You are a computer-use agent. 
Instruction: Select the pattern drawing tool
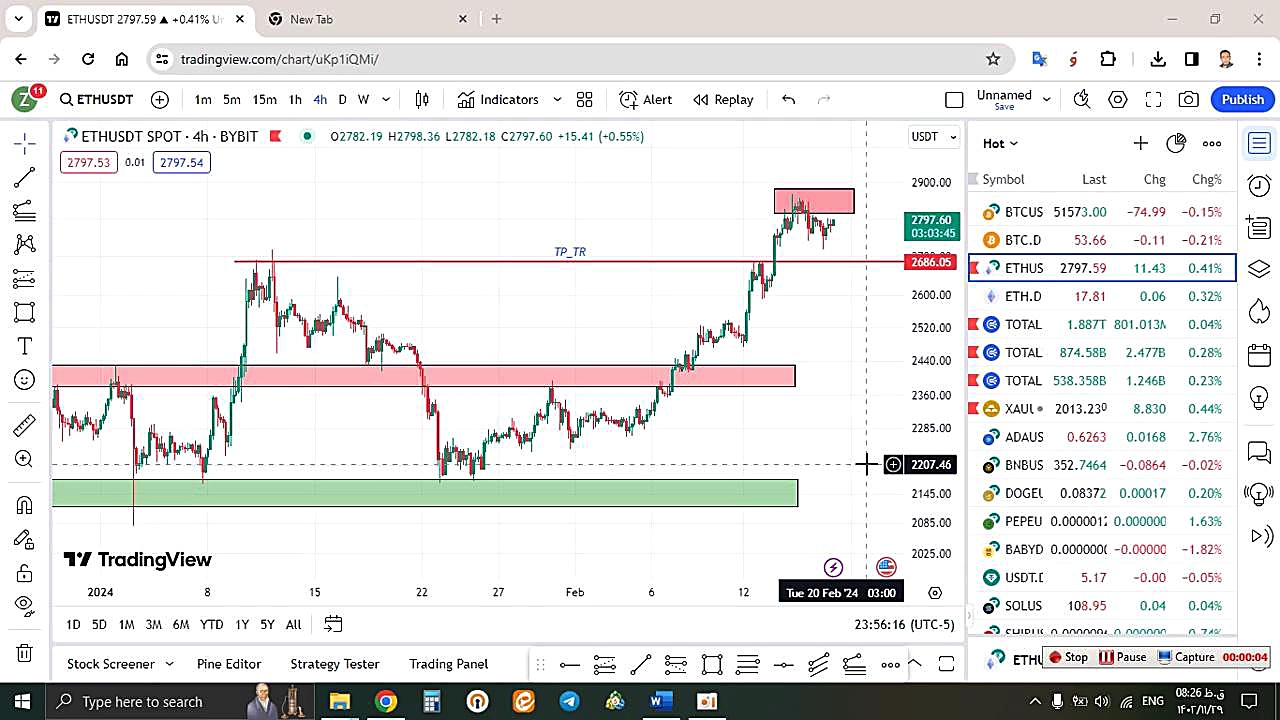pyautogui.click(x=25, y=244)
